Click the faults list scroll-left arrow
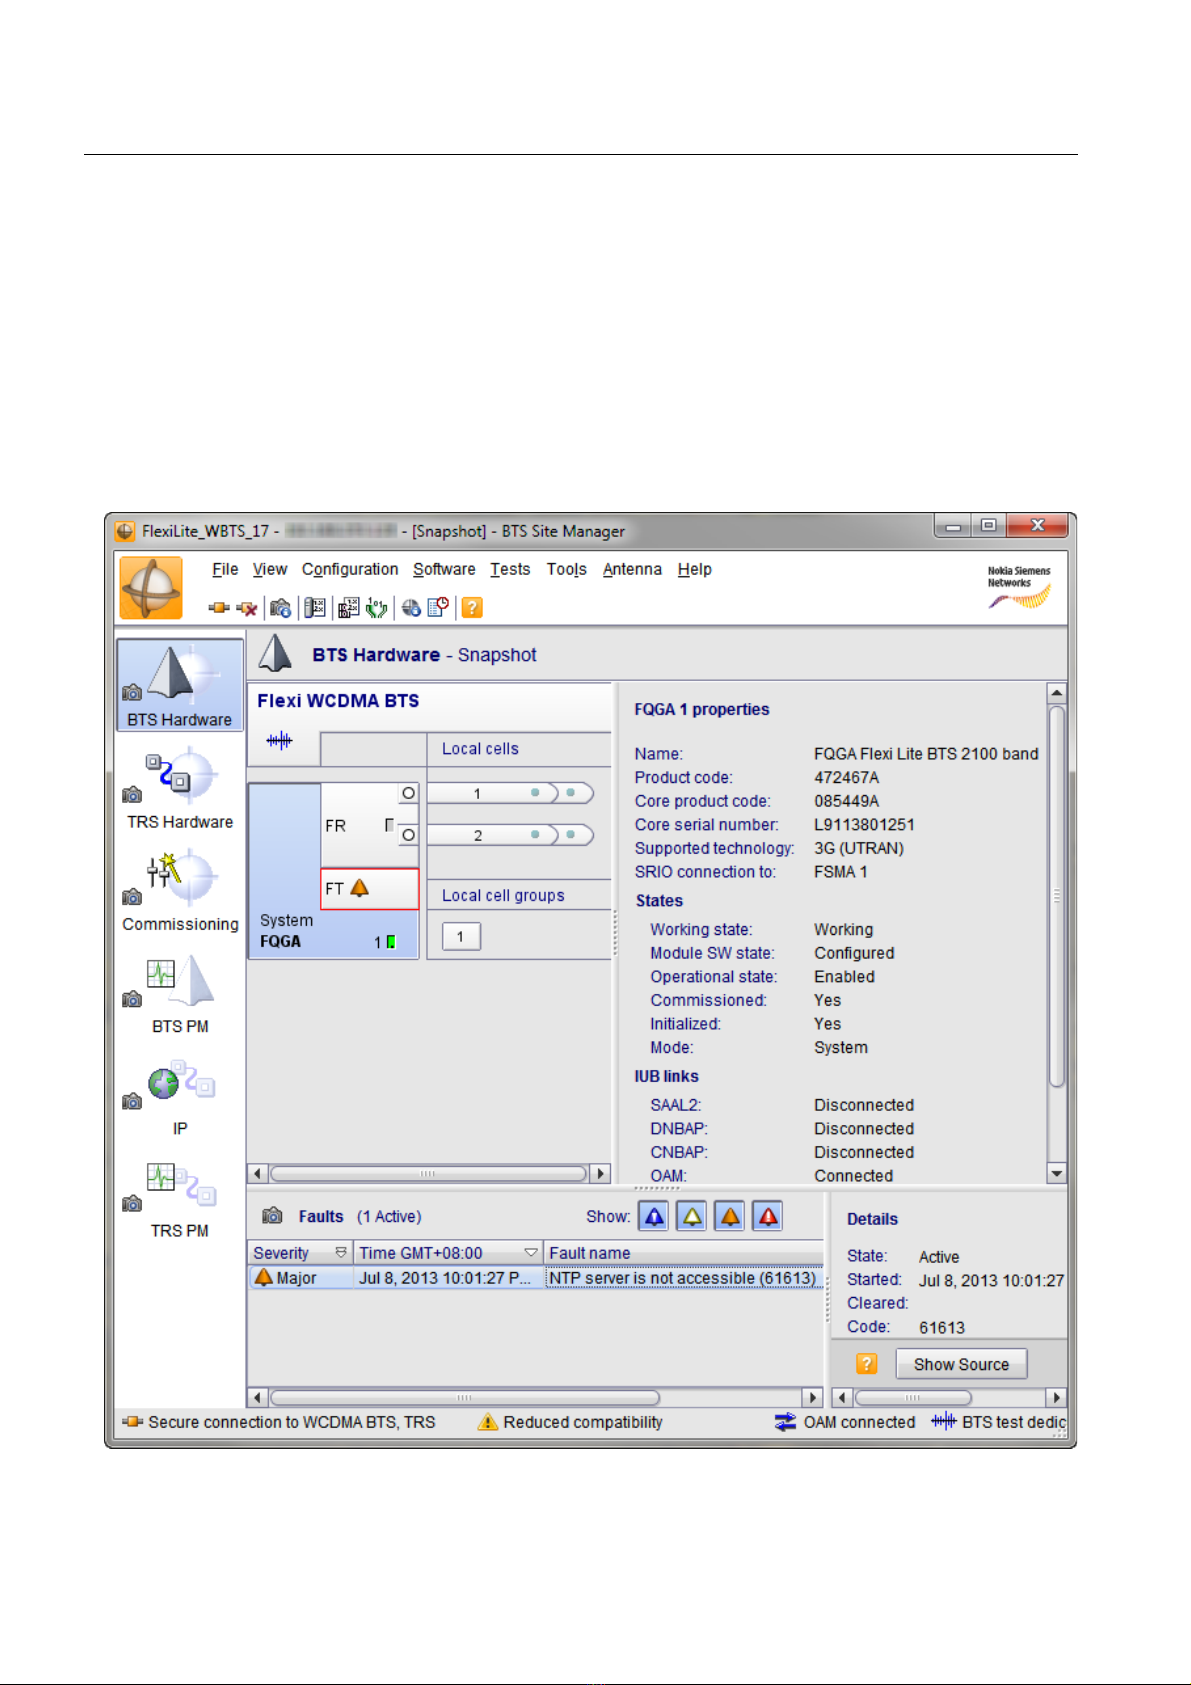Image resolution: width=1191 pixels, height=1685 pixels. coord(258,1397)
